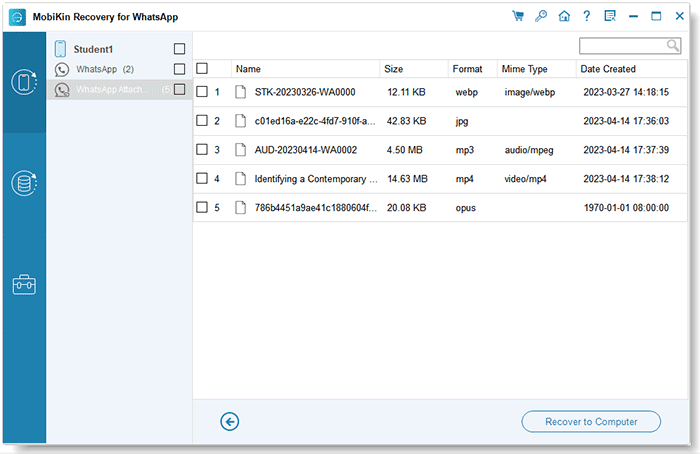The height and width of the screenshot is (454, 700).
Task: Select the Student1 device tree item
Action: tap(120, 49)
